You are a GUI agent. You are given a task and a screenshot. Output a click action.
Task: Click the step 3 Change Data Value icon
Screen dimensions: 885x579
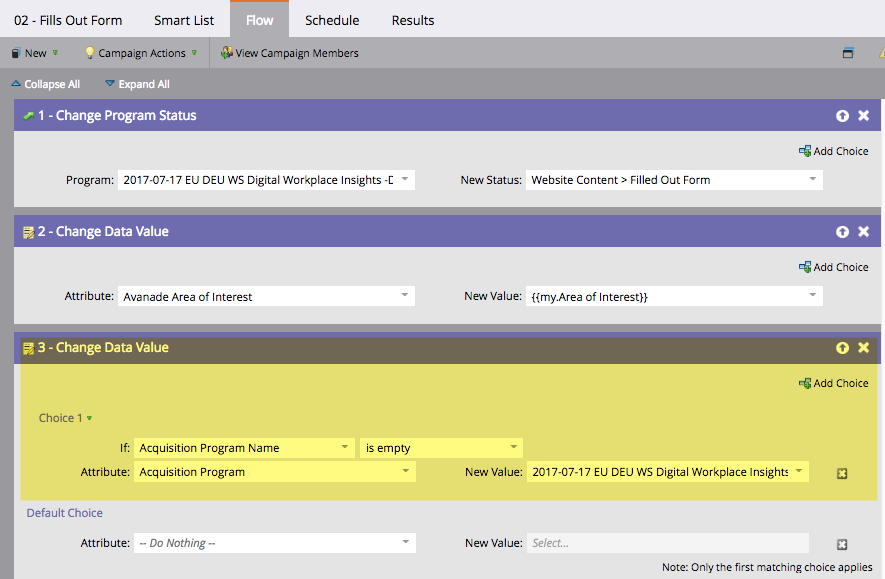click(28, 348)
